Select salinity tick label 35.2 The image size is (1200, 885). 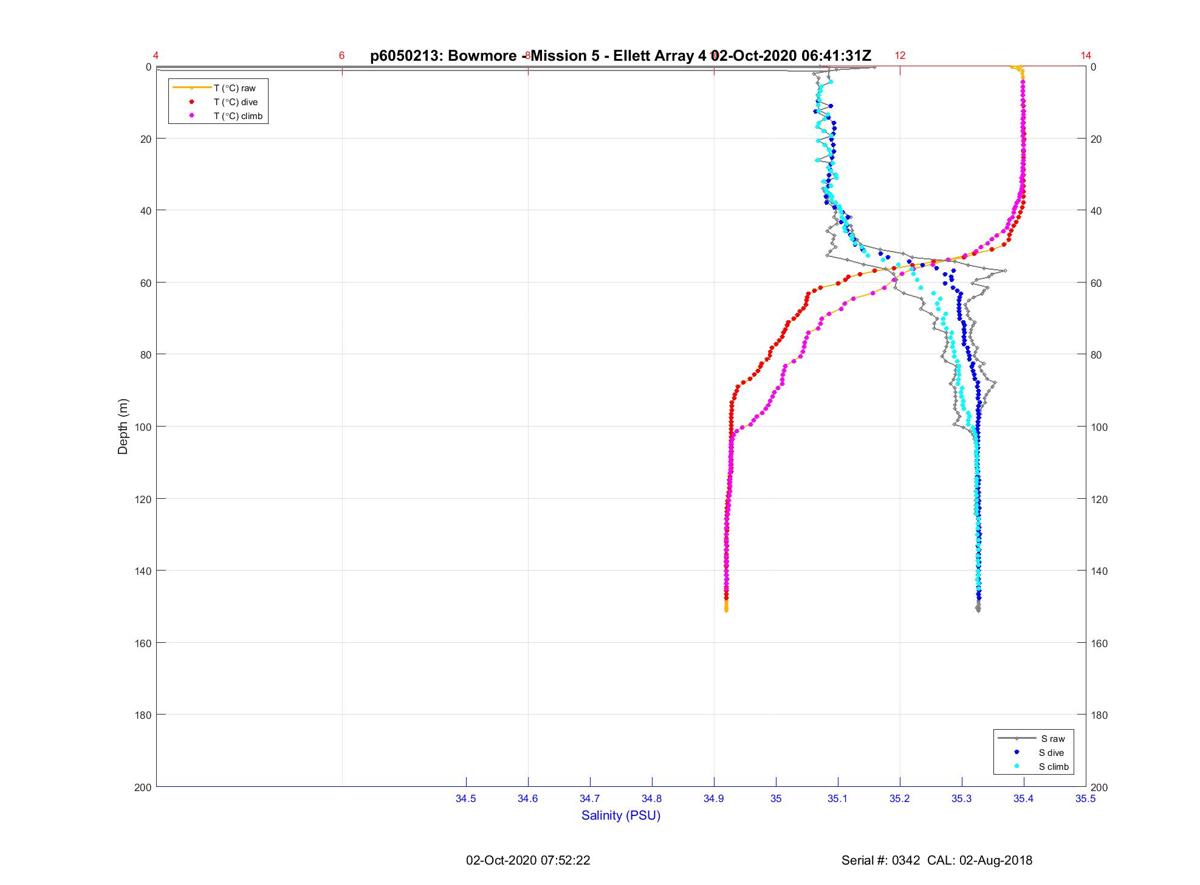point(900,798)
